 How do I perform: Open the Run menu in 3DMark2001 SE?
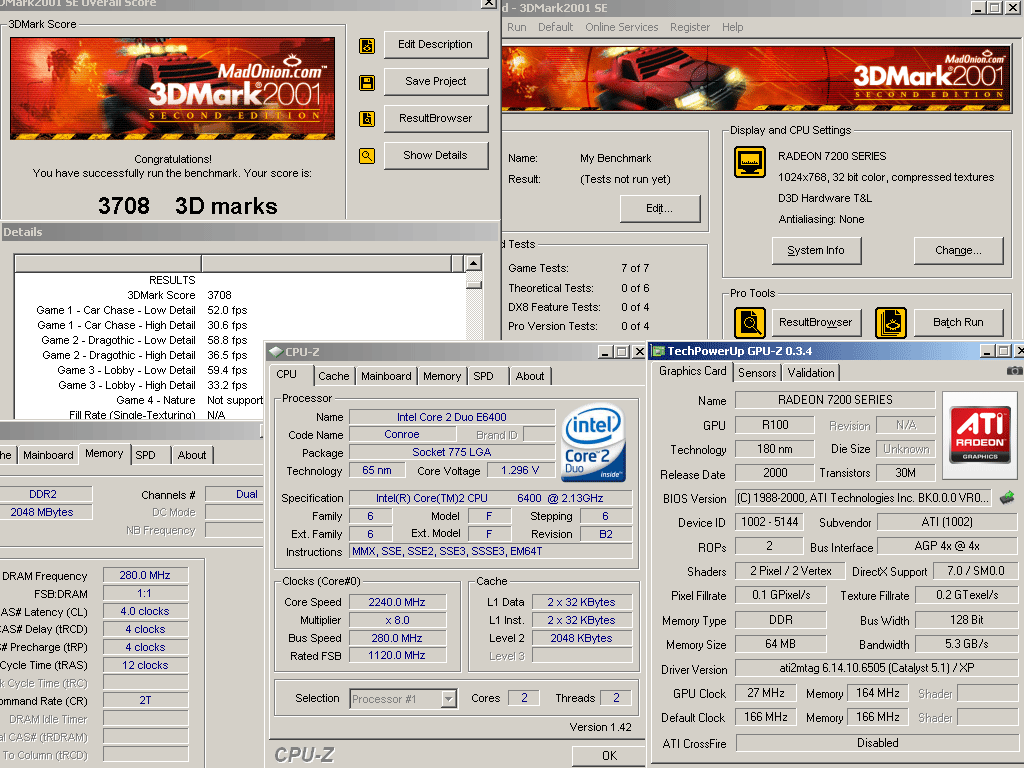click(x=517, y=27)
